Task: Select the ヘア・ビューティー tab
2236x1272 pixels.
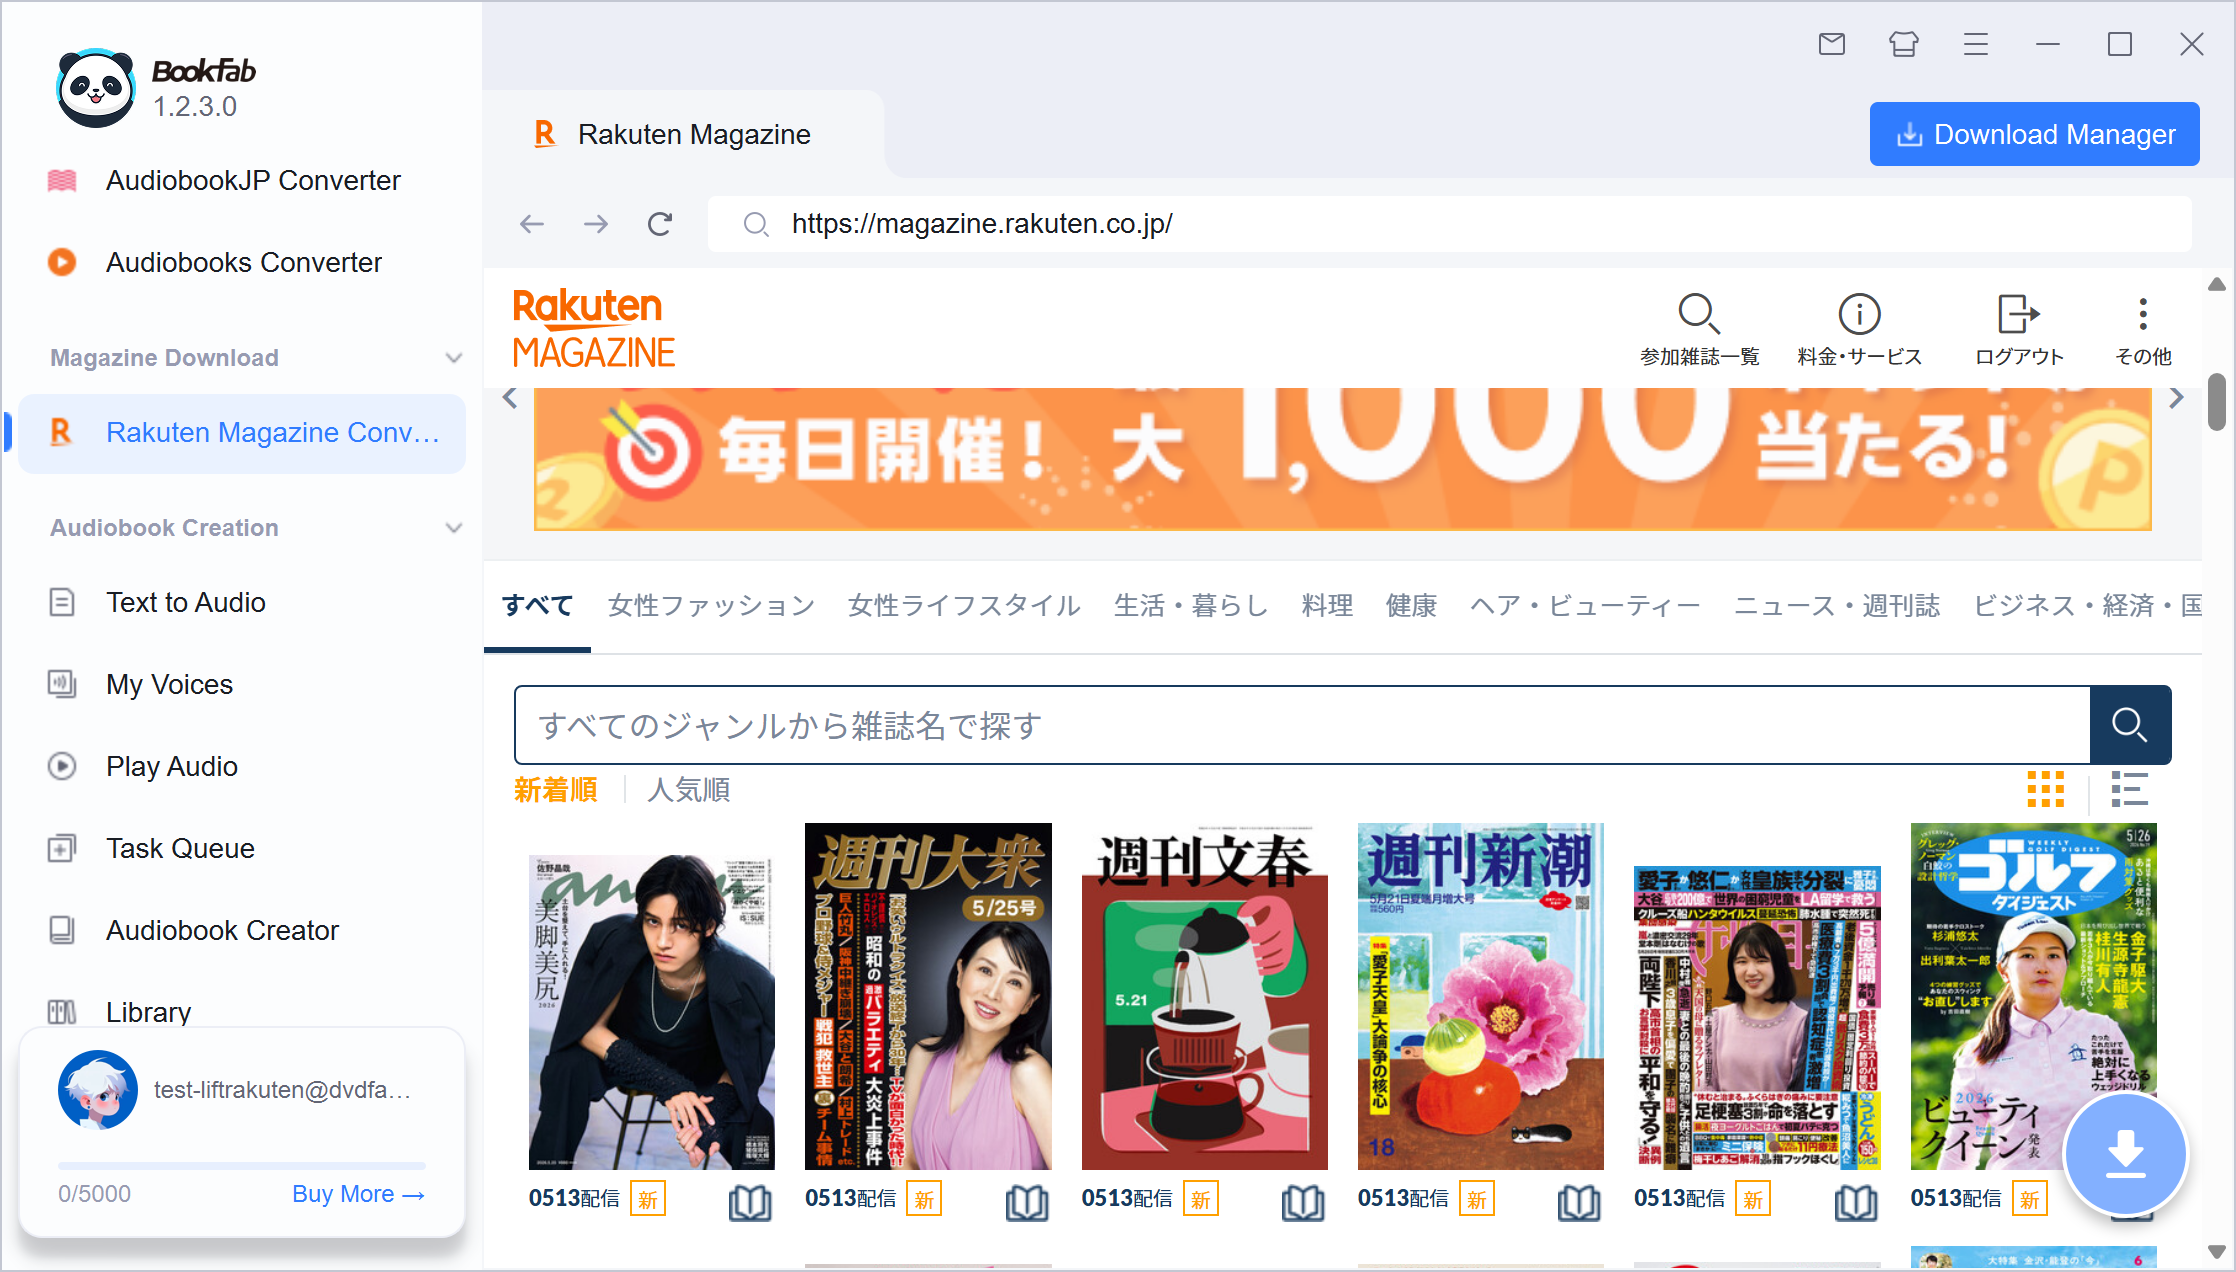Action: point(1586,606)
